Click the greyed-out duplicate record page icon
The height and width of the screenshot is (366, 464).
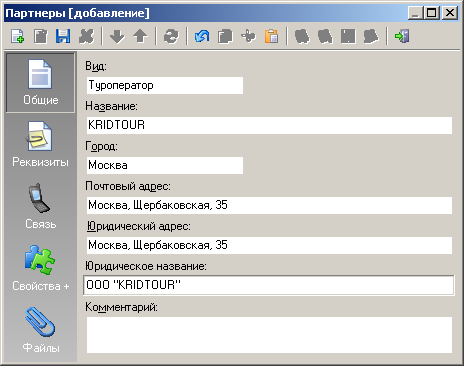[x=41, y=36]
